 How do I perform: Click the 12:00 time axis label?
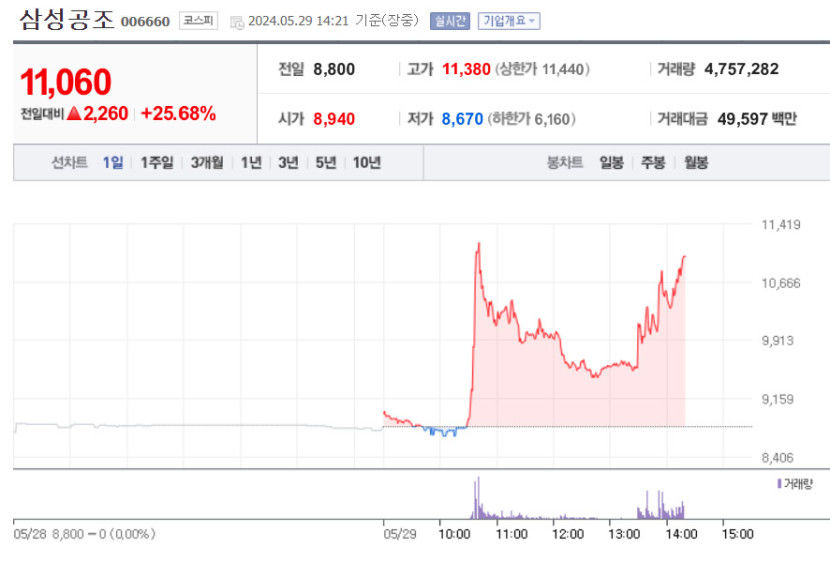coord(567,534)
